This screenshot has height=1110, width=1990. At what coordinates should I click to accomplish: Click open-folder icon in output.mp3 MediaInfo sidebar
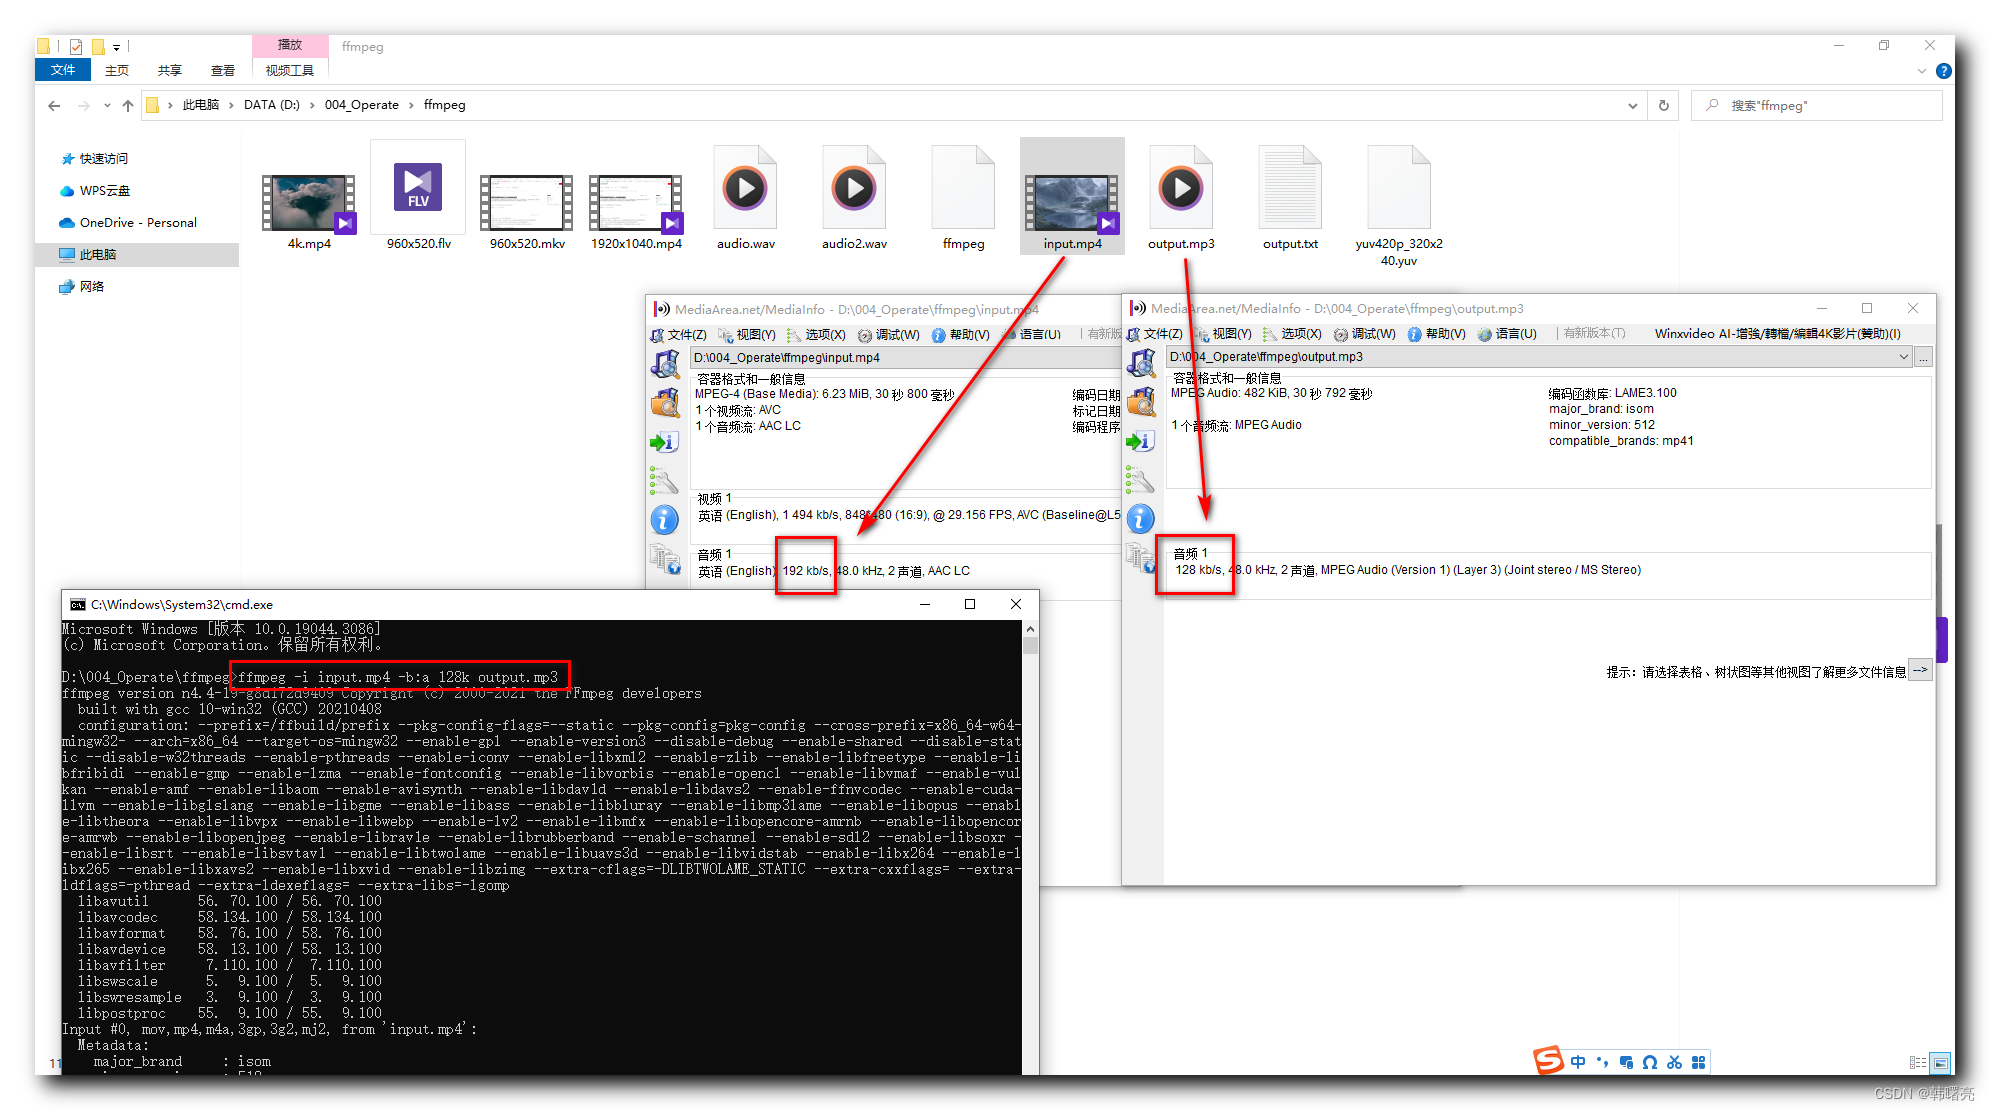[1141, 402]
